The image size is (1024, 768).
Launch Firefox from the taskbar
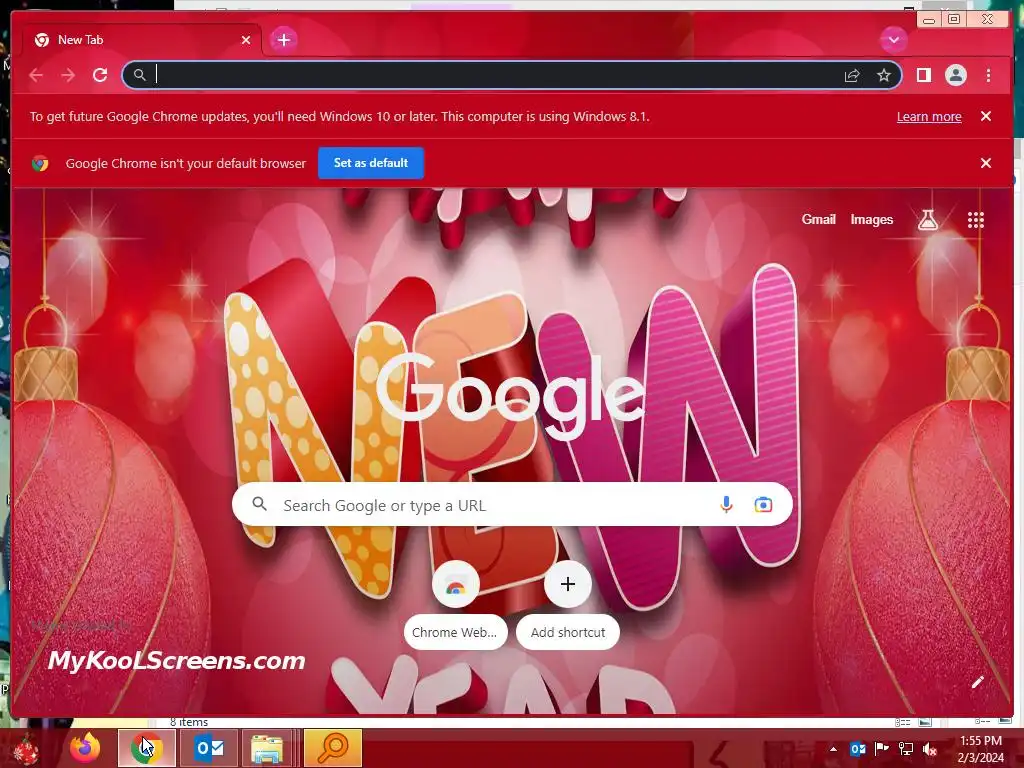(x=85, y=748)
